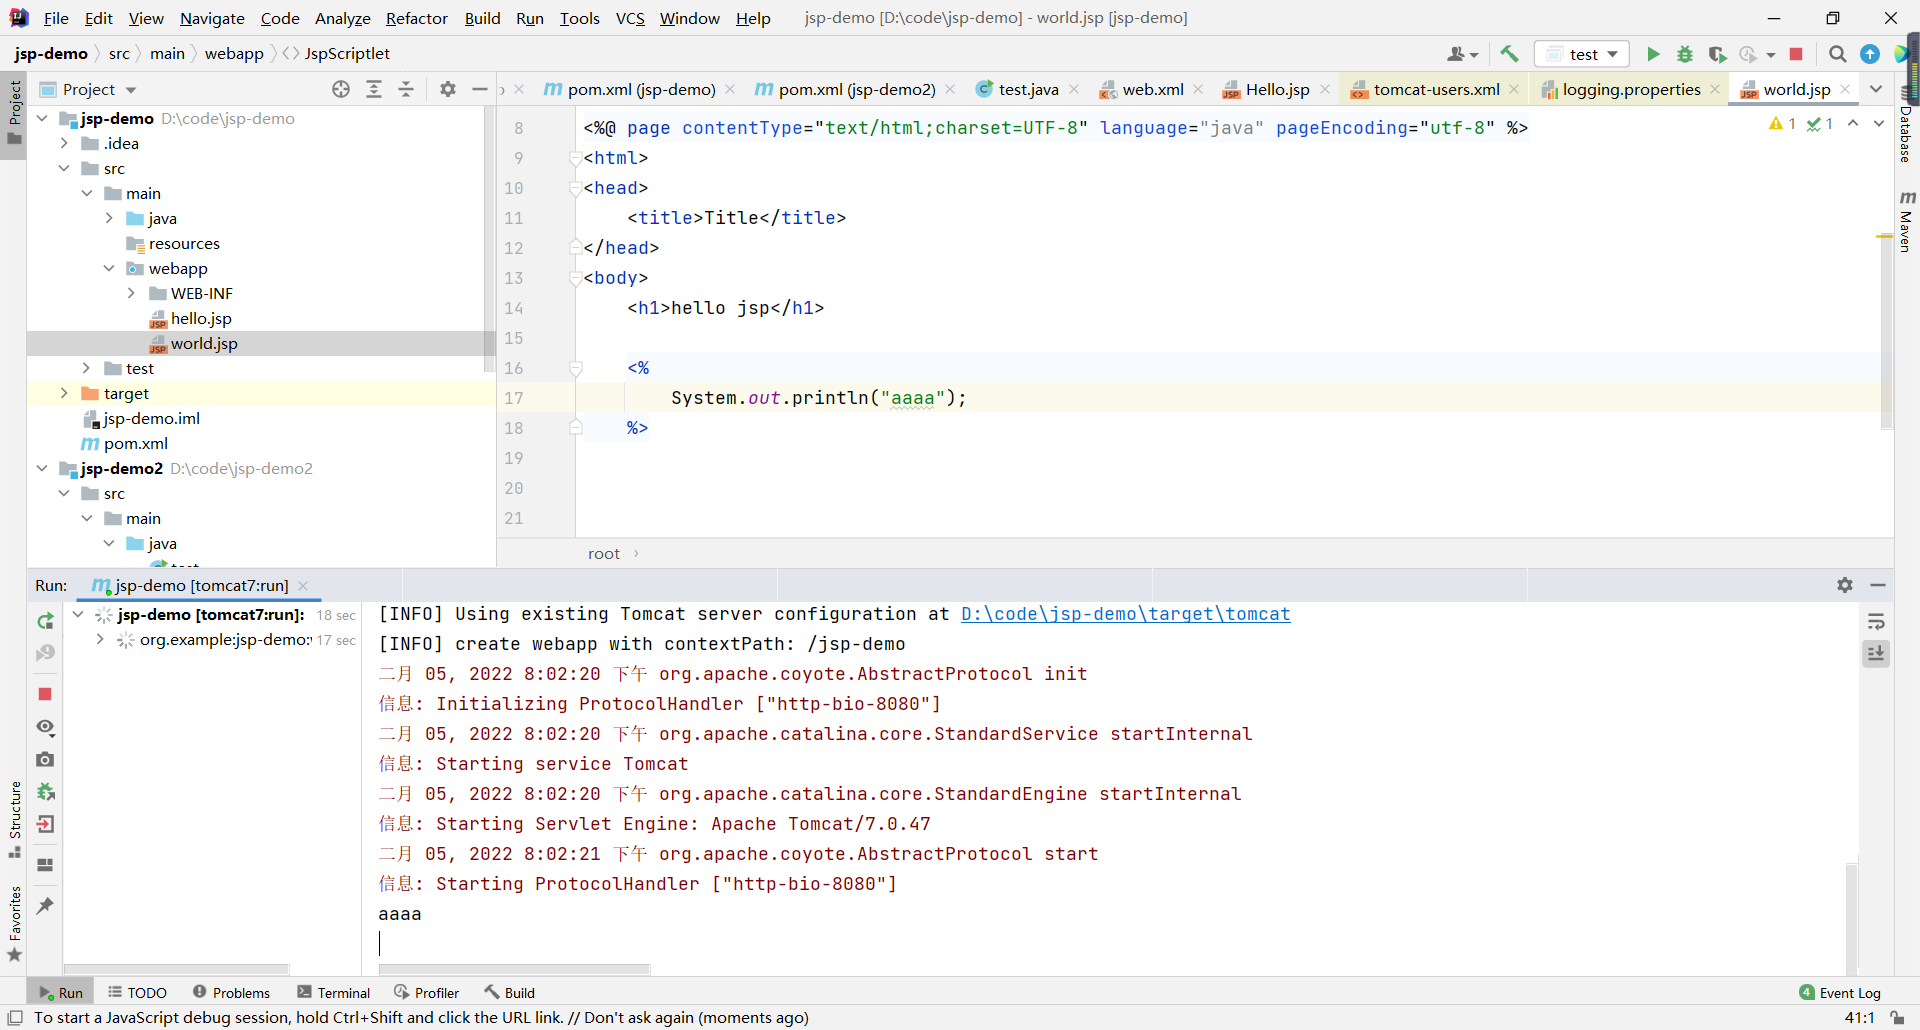Image resolution: width=1920 pixels, height=1030 pixels.
Task: Show hidden editor tabs list
Action: coord(1876,89)
